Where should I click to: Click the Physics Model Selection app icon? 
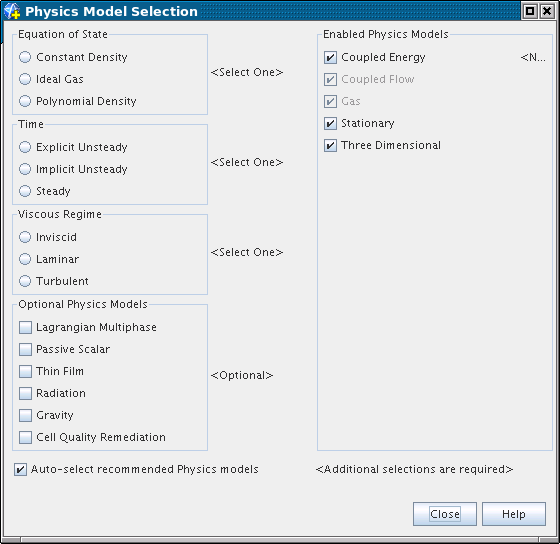click(12, 11)
